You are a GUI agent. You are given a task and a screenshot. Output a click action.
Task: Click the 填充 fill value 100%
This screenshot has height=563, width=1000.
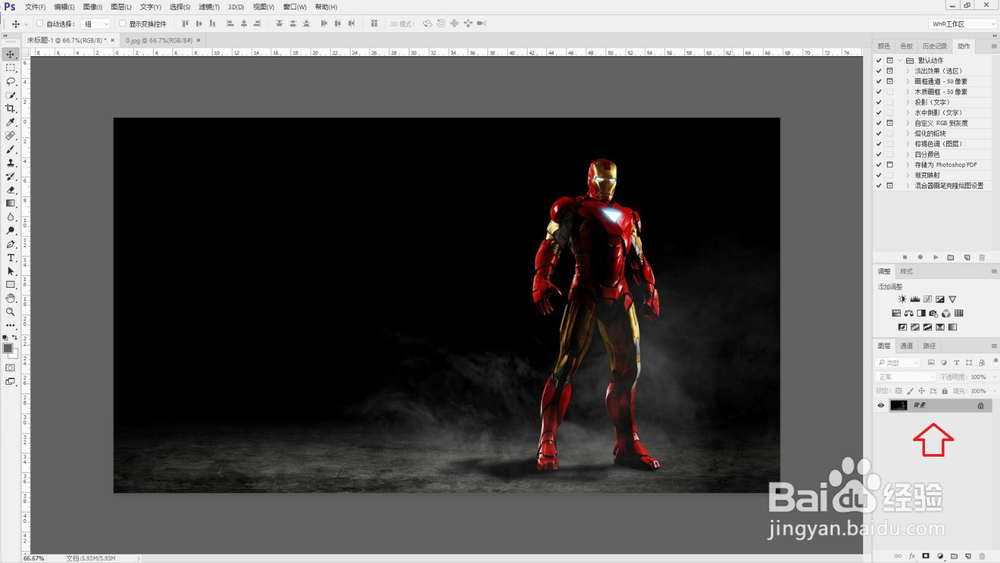978,391
